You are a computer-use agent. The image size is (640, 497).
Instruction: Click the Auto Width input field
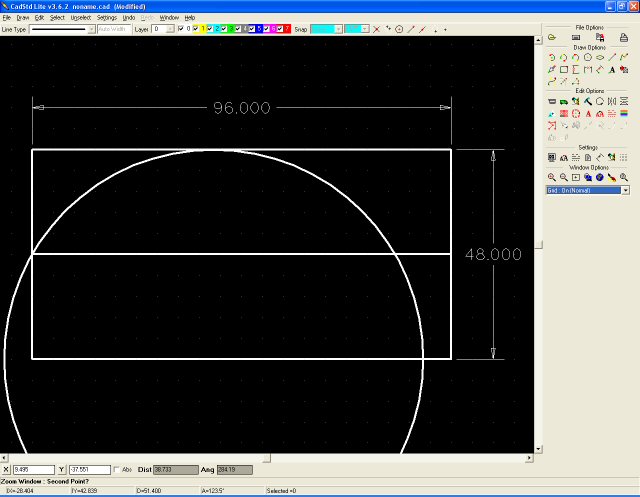114,29
